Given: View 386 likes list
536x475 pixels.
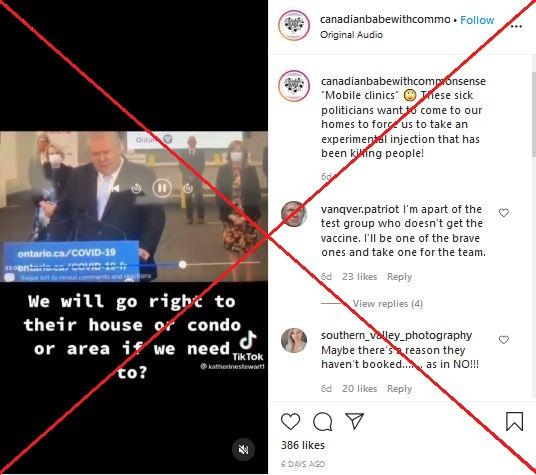Looking at the screenshot, I should 303,445.
